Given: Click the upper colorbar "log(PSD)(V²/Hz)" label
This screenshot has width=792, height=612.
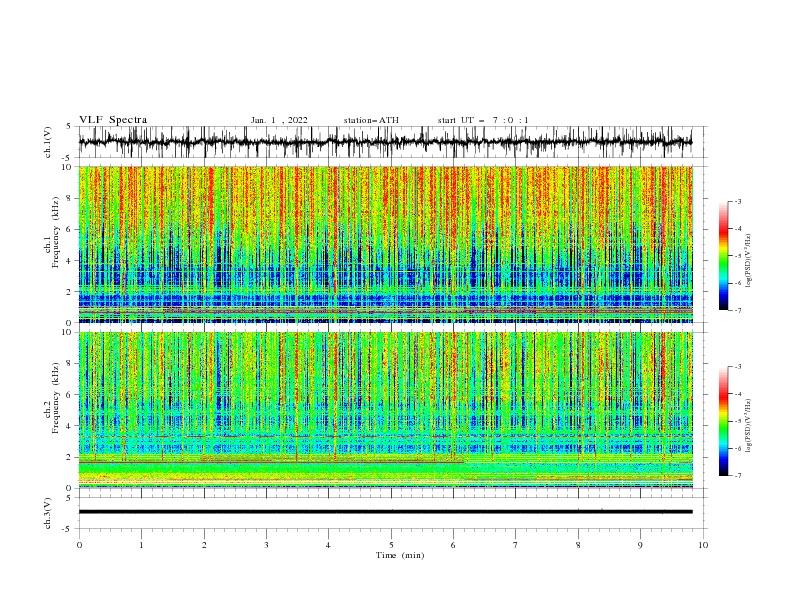Looking at the screenshot, I should point(749,261).
